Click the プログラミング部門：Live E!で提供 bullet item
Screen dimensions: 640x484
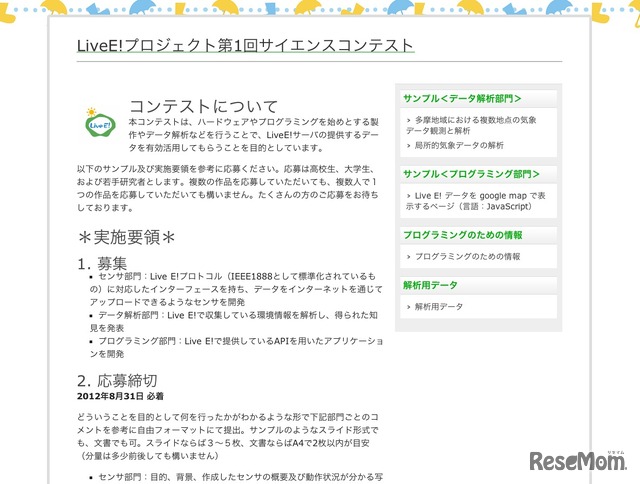coord(236,347)
